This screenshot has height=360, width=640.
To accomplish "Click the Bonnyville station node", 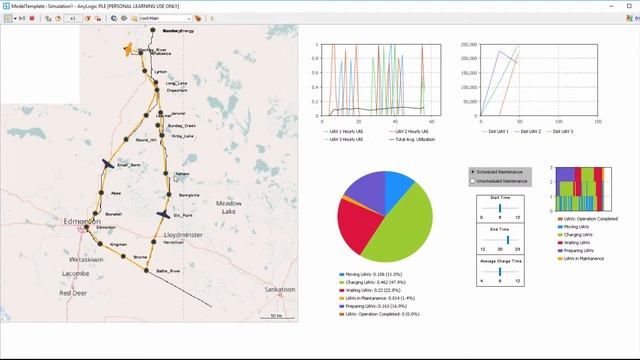I will coord(169,195).
